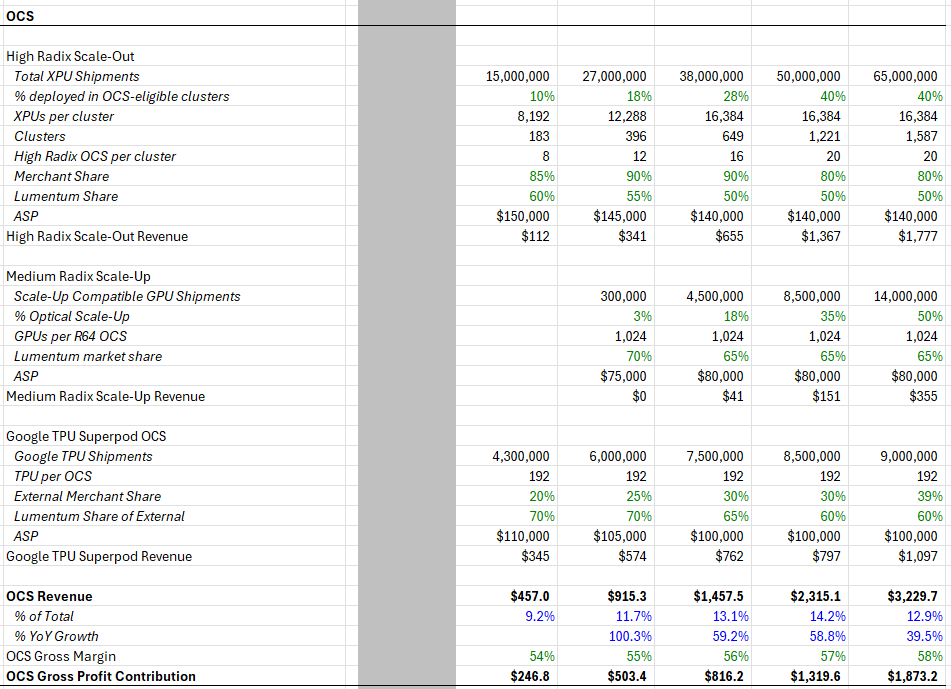
Task: Select Google TPU Superpod Revenue $345
Action: [535, 557]
